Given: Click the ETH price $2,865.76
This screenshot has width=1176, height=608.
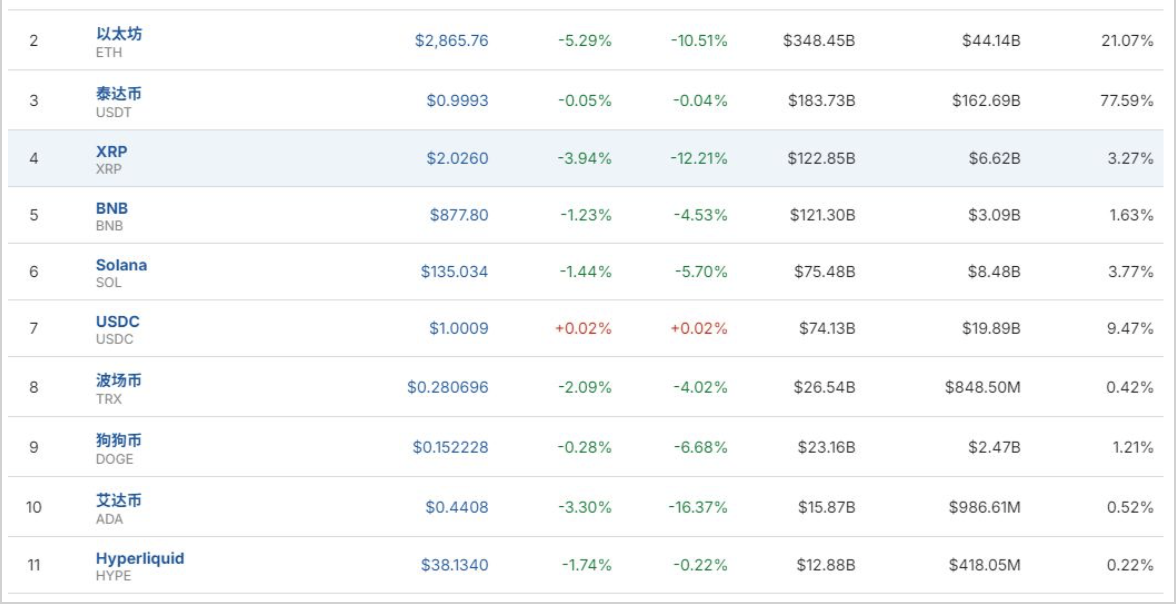Looking at the screenshot, I should (x=452, y=41).
